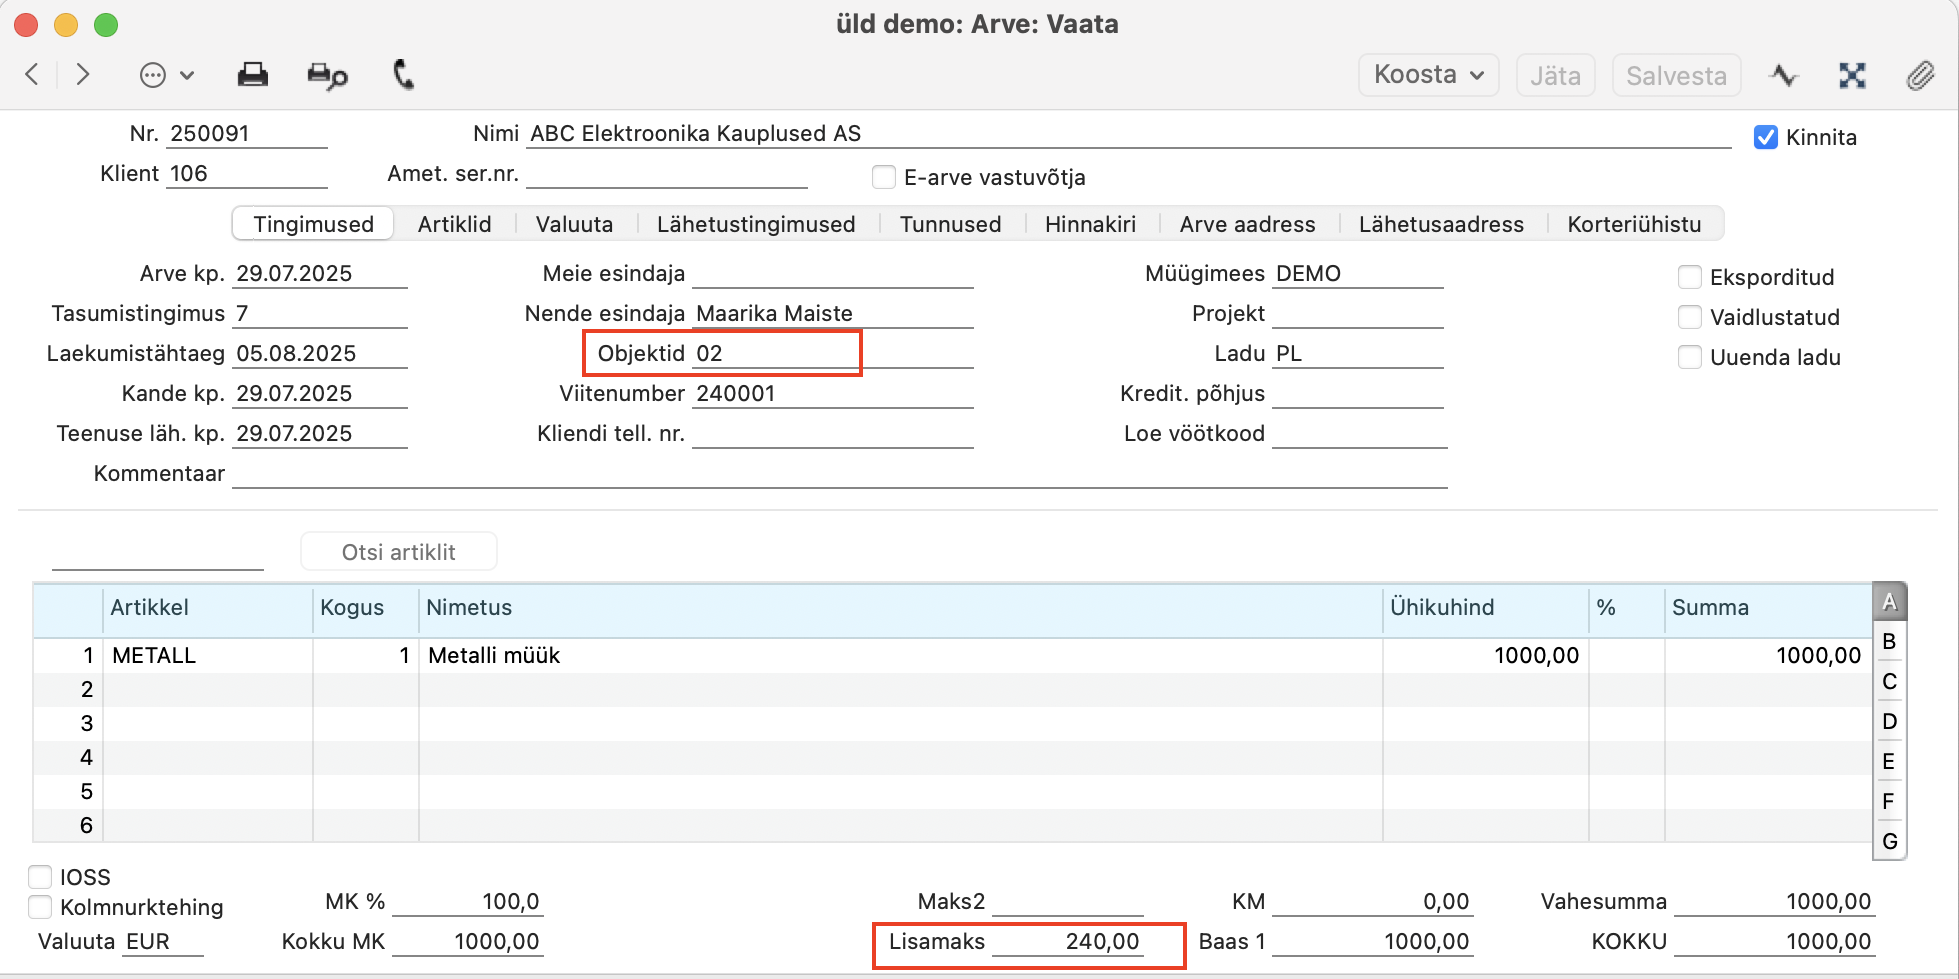The width and height of the screenshot is (1959, 979).
Task: Open the Valuuta tab
Action: tap(574, 224)
